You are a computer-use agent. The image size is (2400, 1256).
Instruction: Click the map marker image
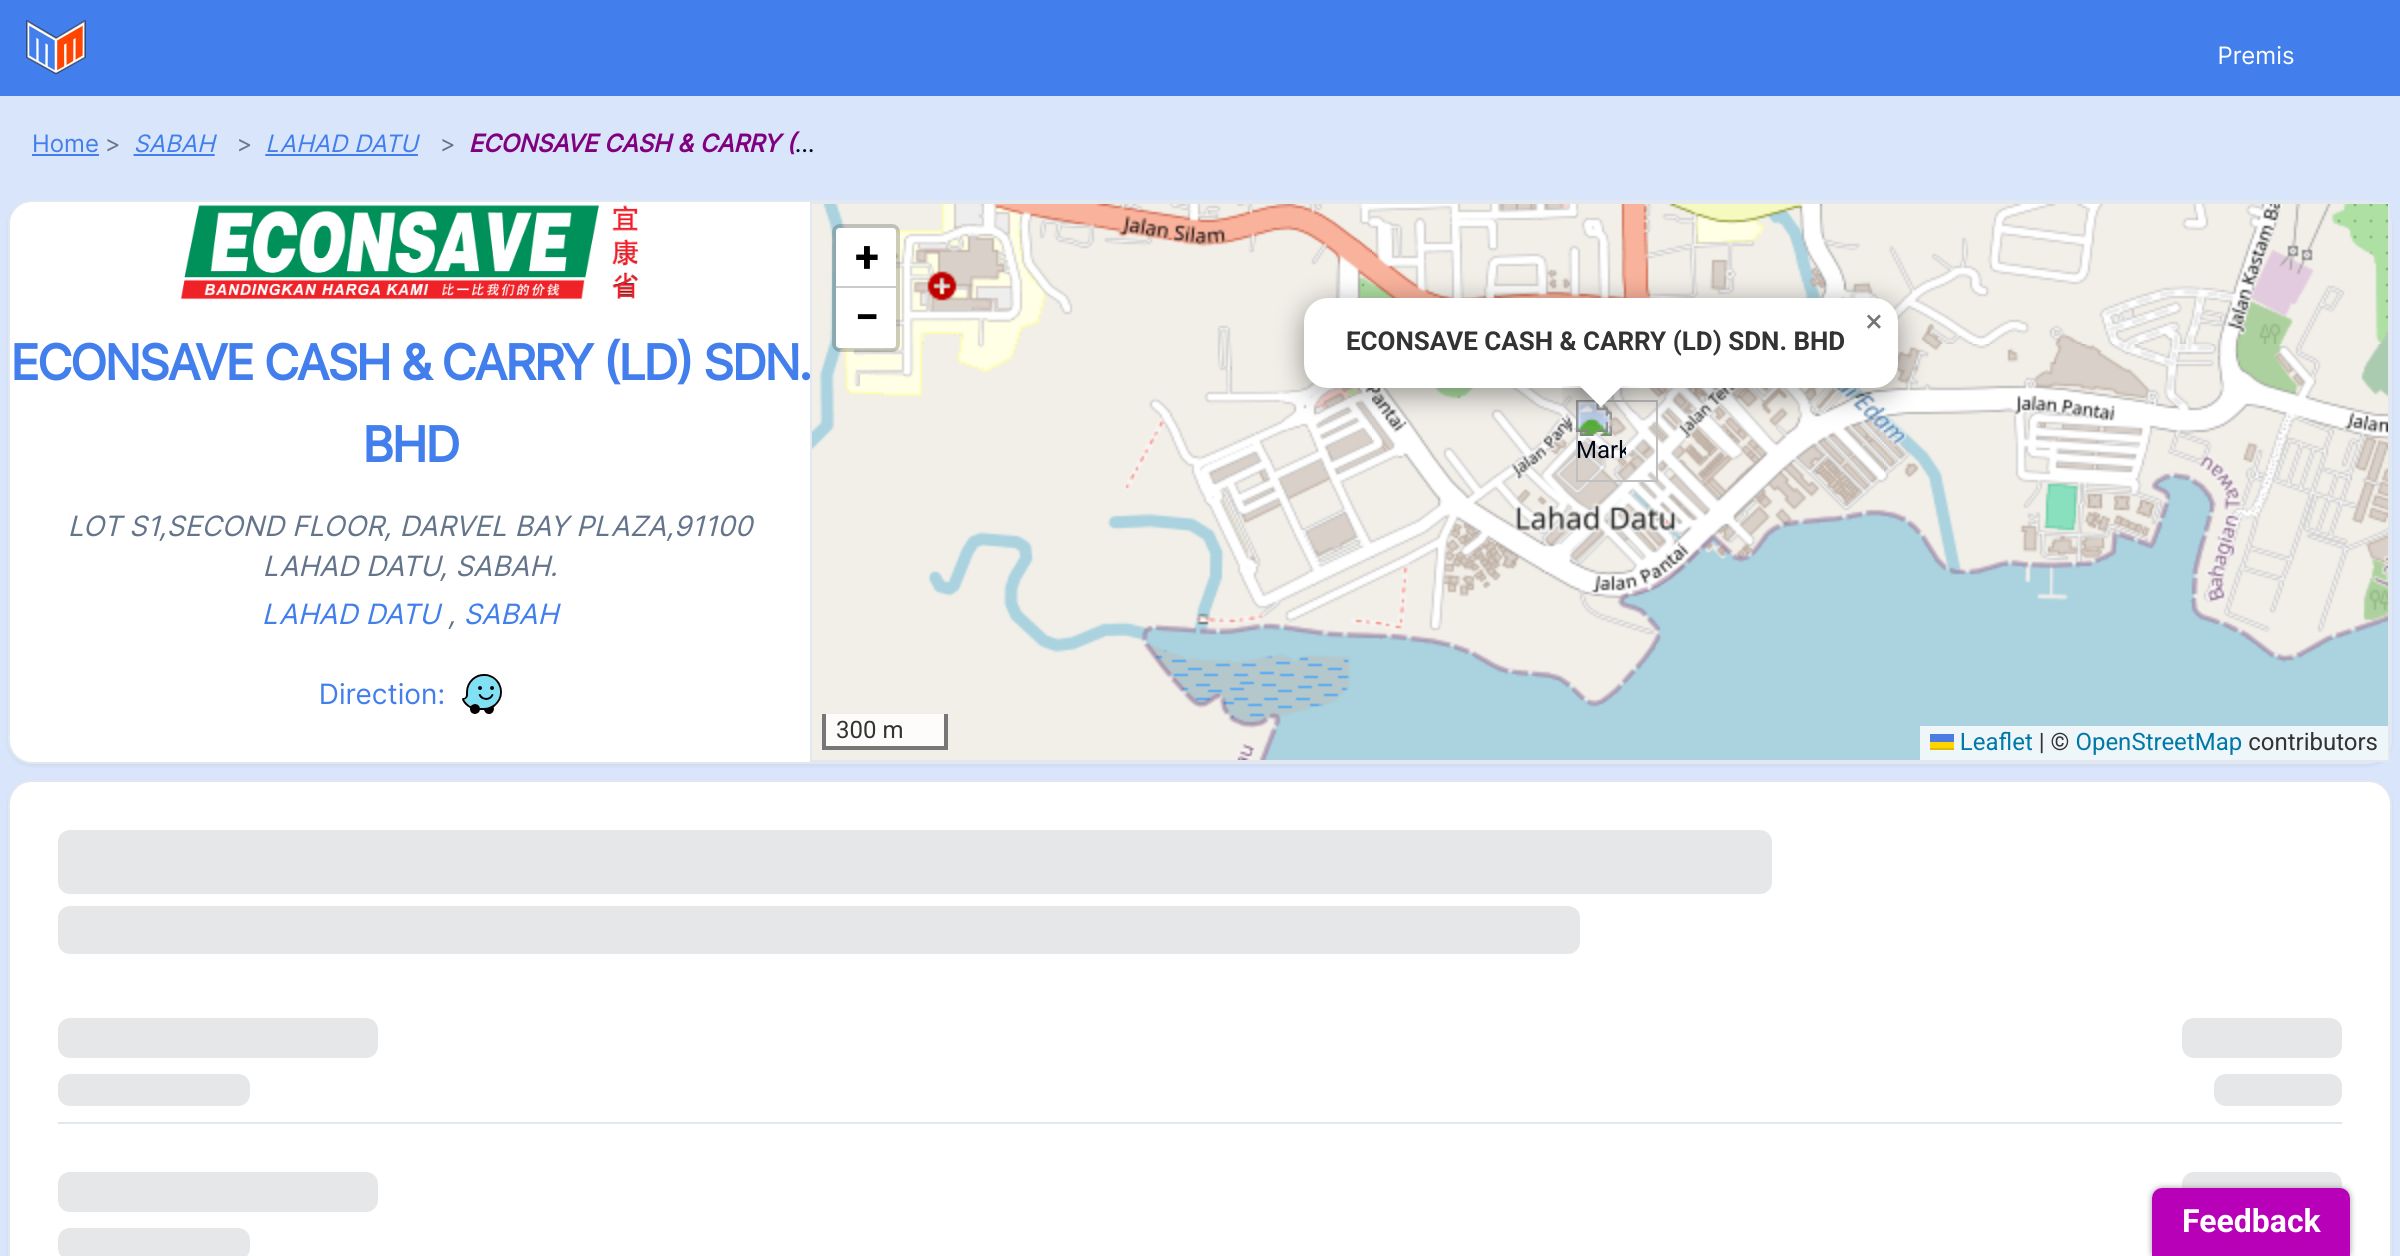click(x=1594, y=418)
